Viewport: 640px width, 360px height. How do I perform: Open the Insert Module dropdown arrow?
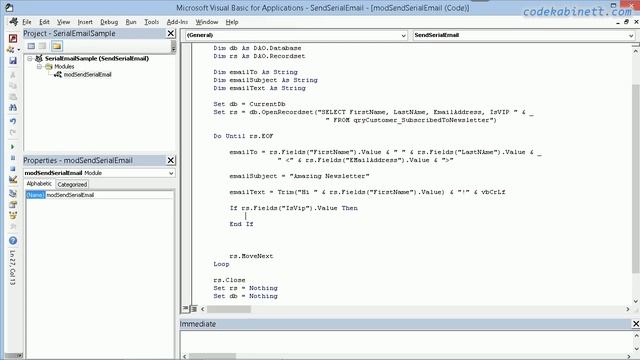click(x=18, y=50)
